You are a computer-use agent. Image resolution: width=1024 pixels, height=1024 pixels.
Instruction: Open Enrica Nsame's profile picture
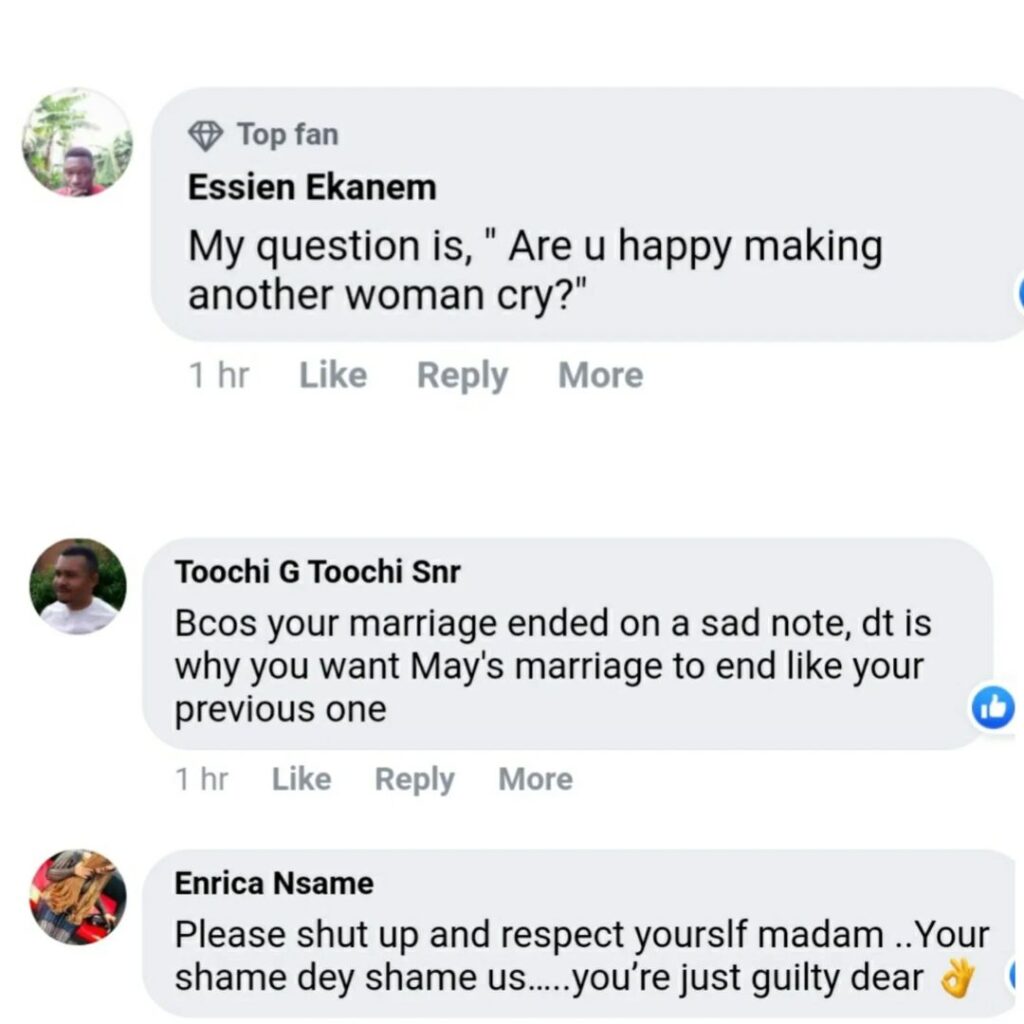pyautogui.click(x=78, y=897)
